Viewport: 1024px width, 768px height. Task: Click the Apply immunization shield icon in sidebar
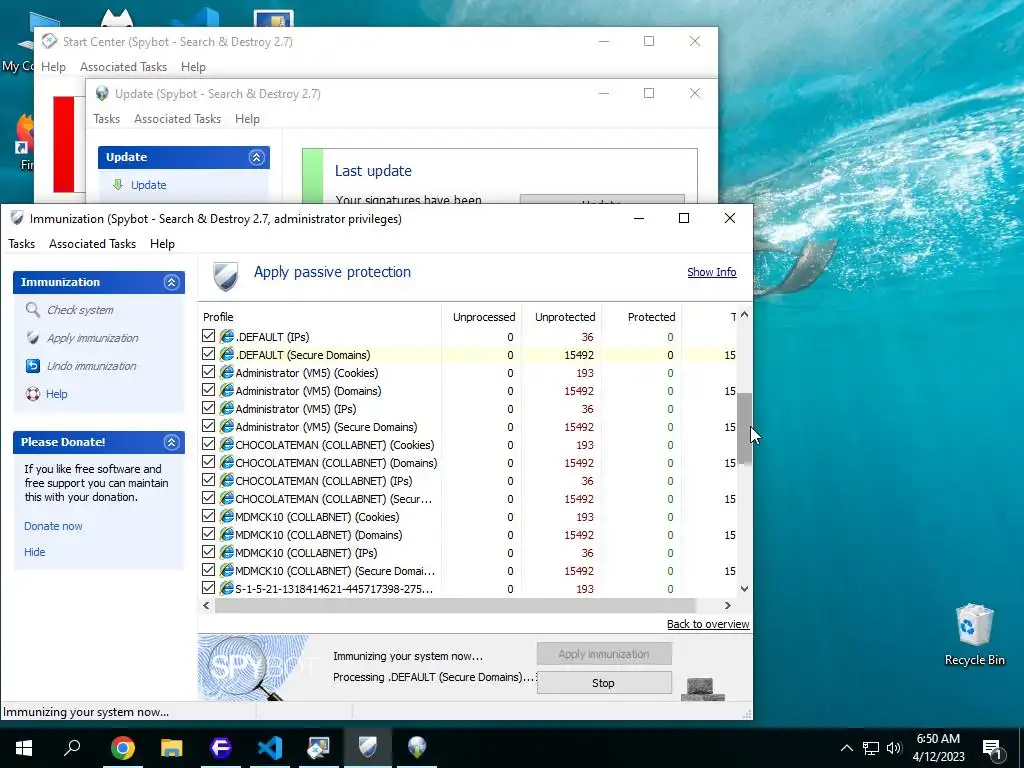point(33,338)
